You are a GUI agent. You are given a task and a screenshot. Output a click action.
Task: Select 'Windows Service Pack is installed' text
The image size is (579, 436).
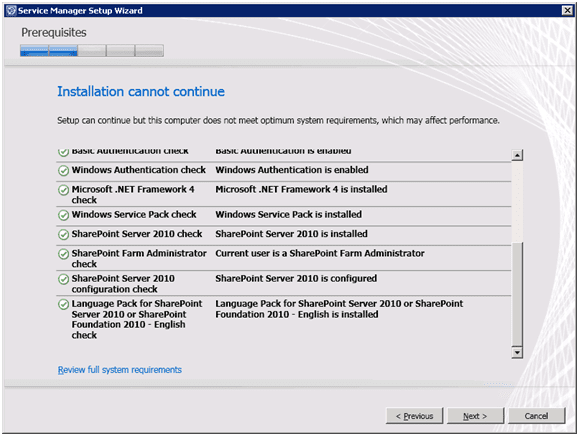click(x=288, y=214)
